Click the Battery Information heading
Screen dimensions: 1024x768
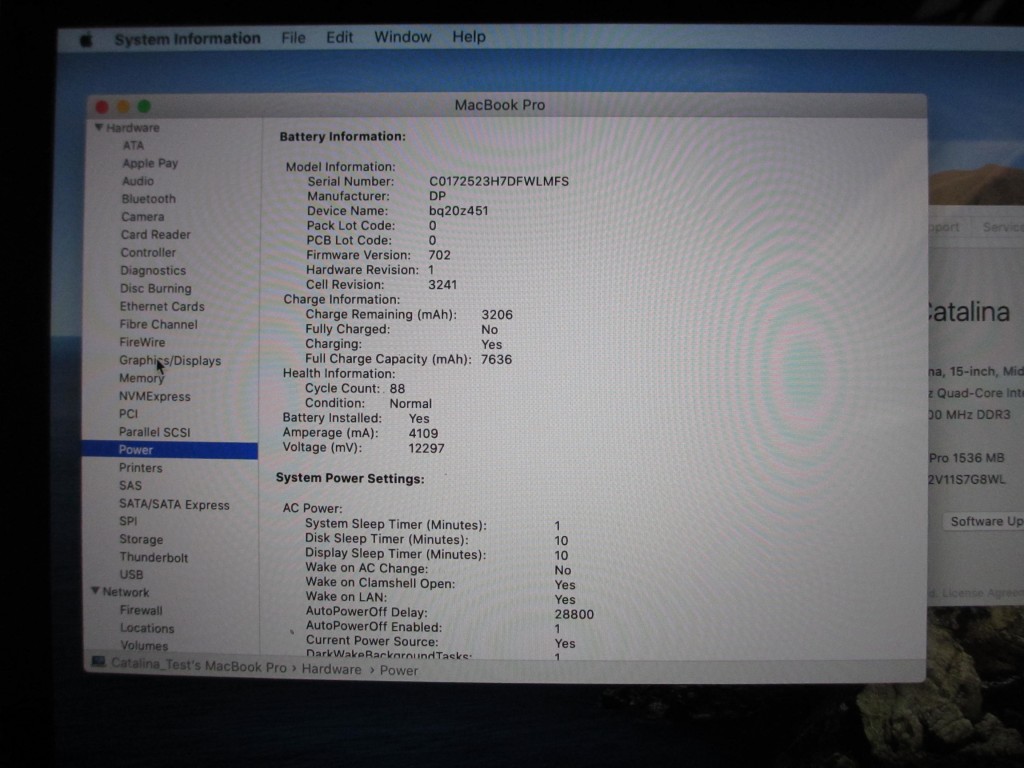342,136
